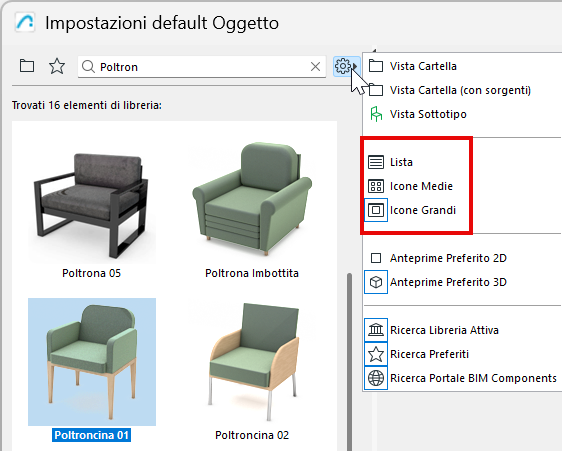
Task: Click the folder icon beside Vista Cartella
Action: pyautogui.click(x=376, y=66)
